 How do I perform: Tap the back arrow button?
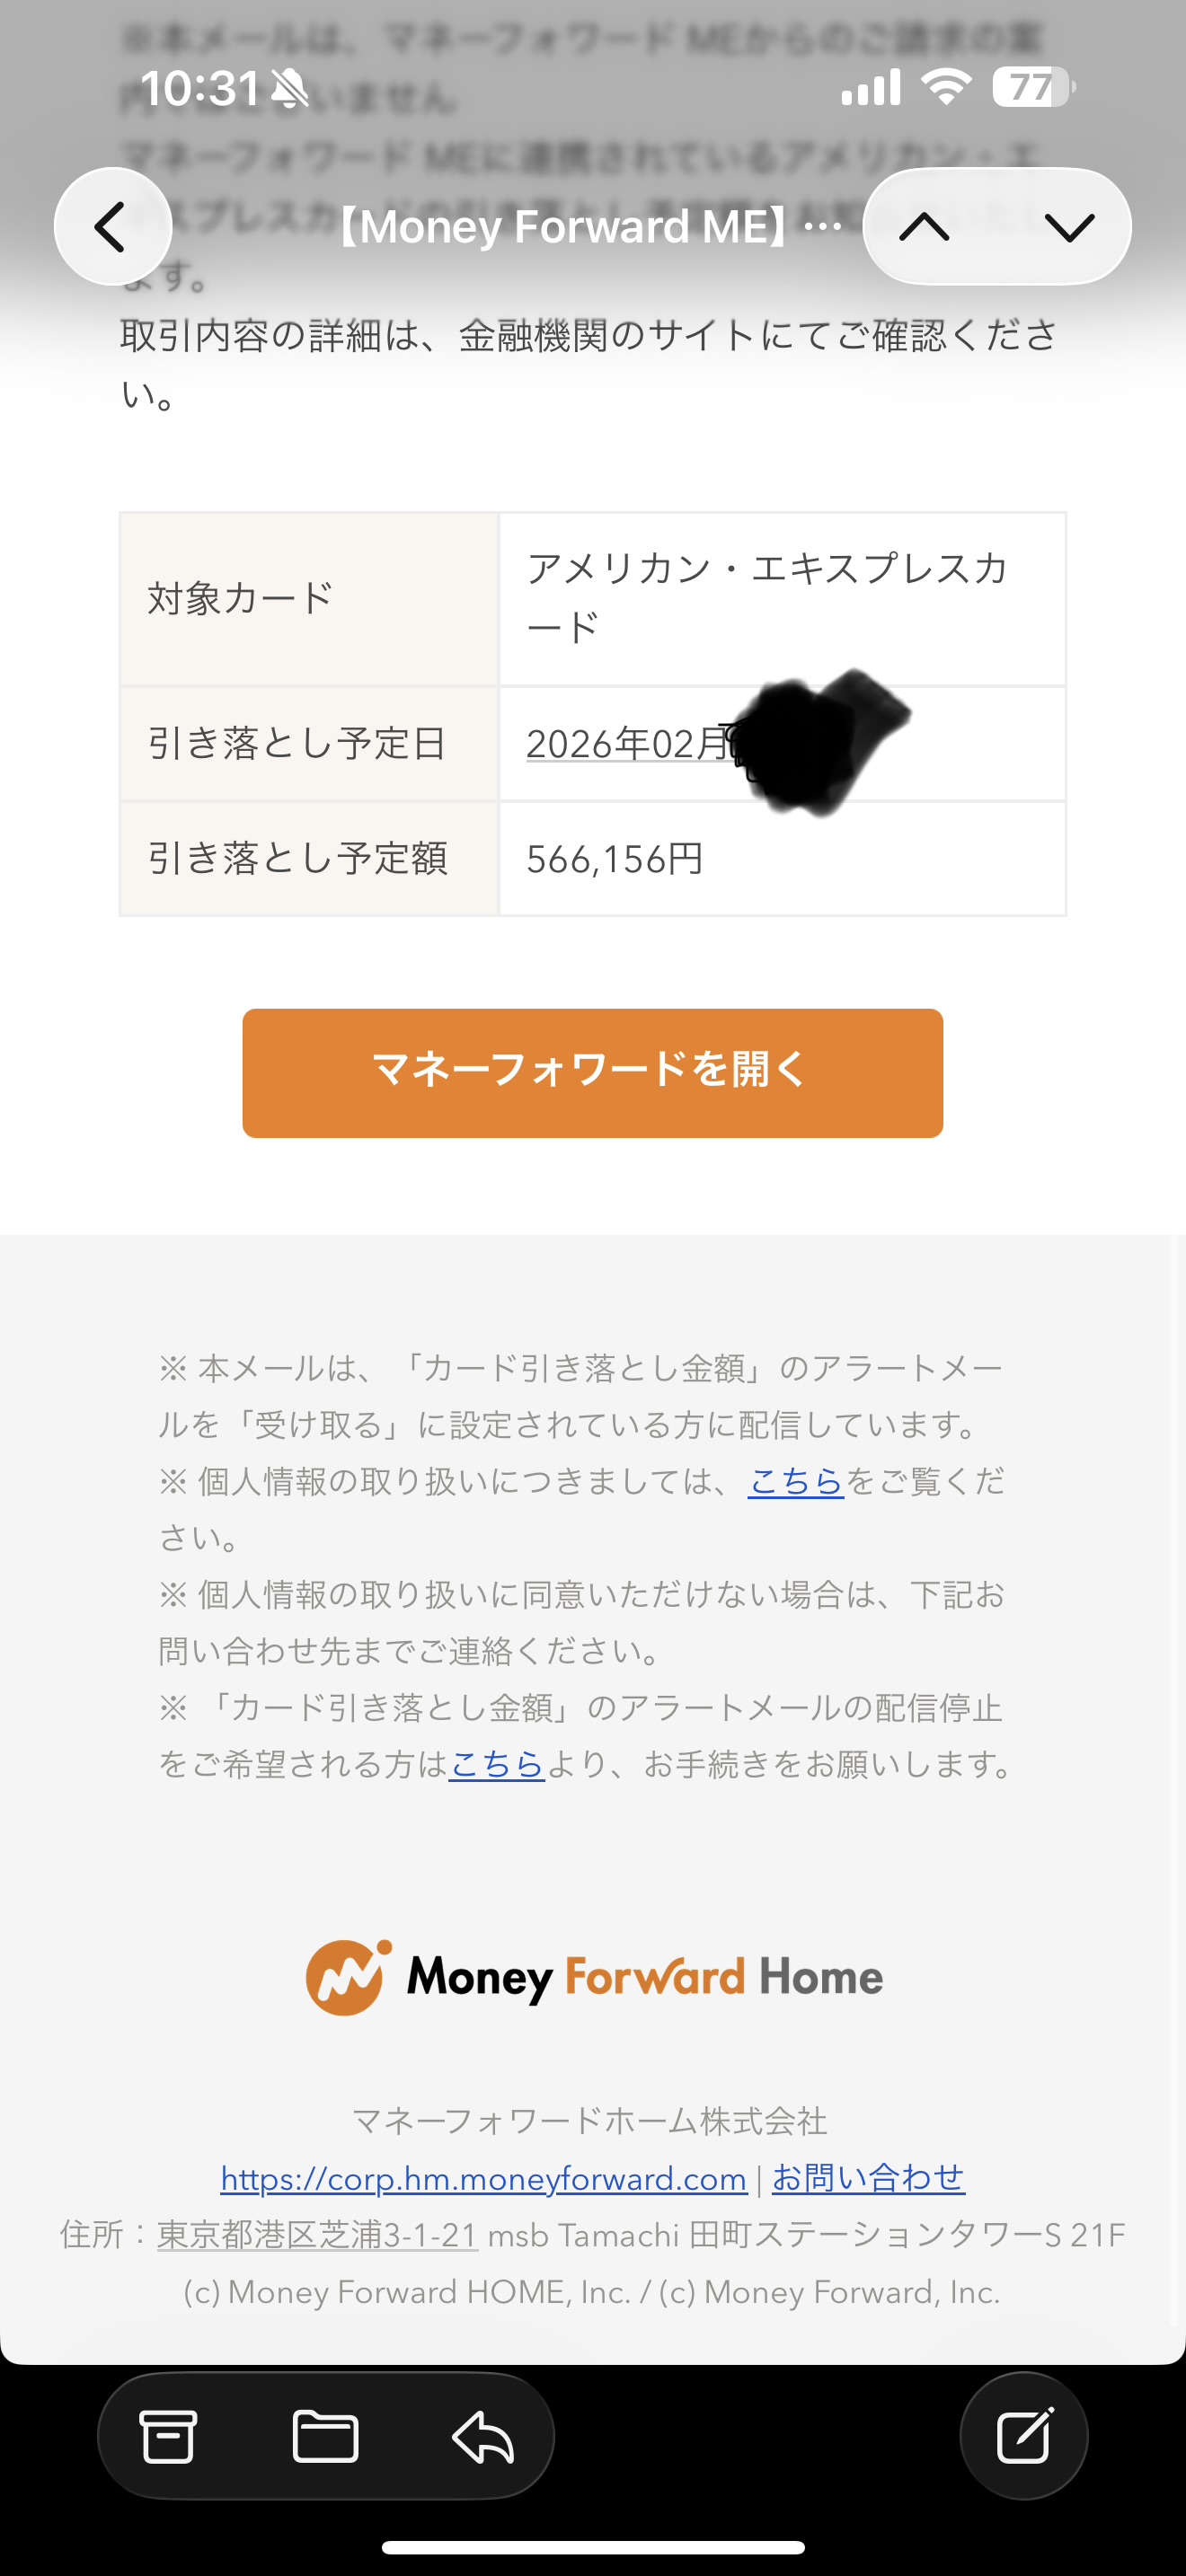pyautogui.click(x=112, y=227)
